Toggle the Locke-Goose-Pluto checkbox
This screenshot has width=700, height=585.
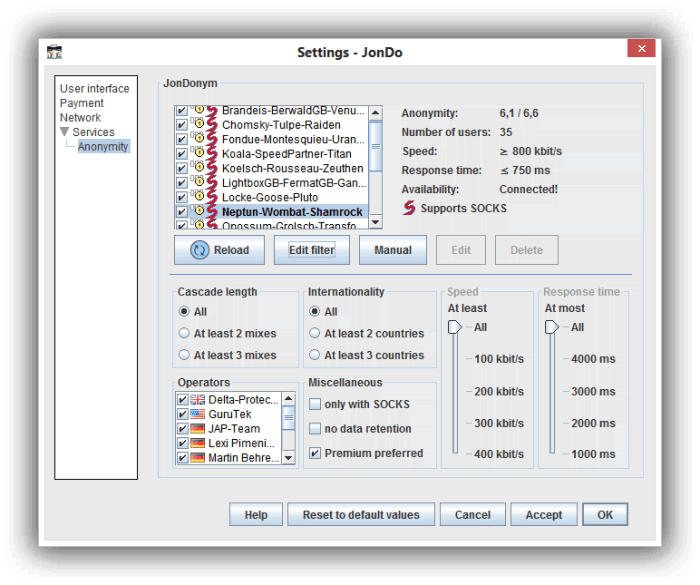coord(181,197)
